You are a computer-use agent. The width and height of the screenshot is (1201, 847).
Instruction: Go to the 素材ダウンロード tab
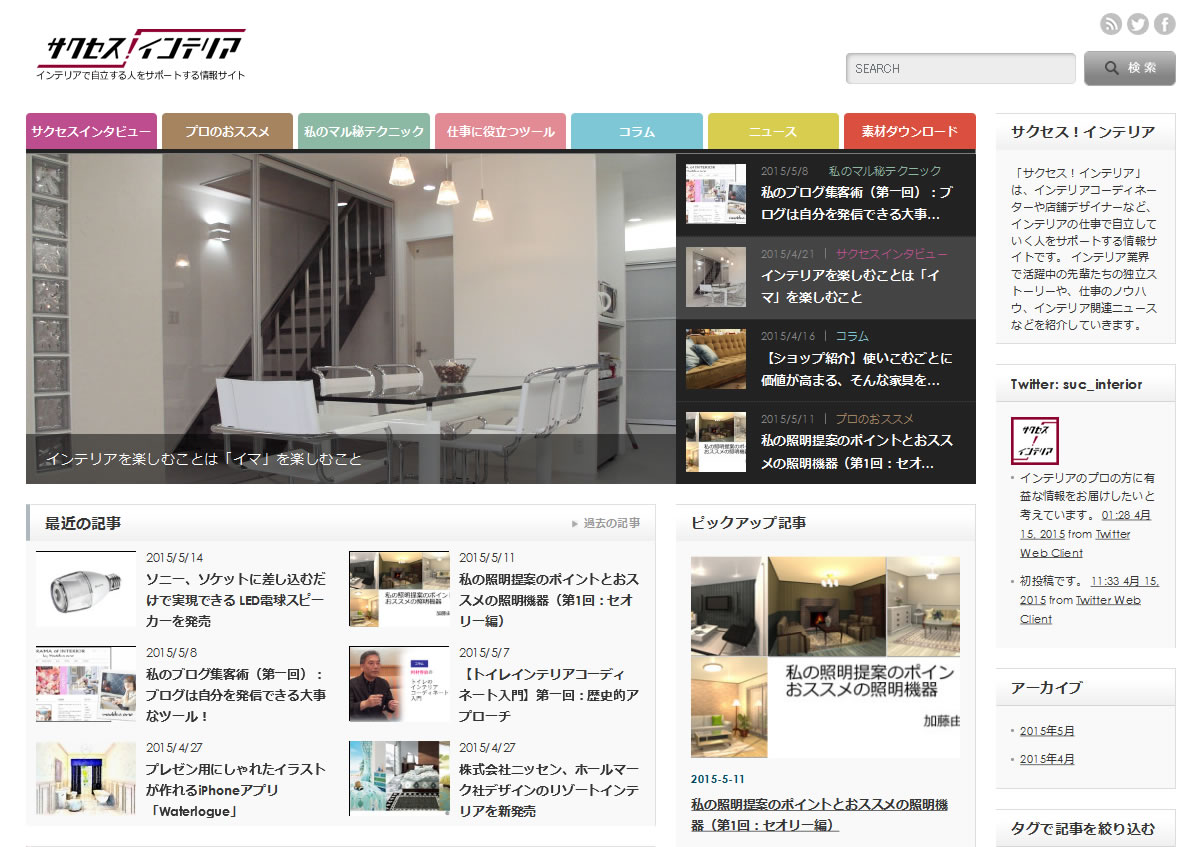pos(909,131)
